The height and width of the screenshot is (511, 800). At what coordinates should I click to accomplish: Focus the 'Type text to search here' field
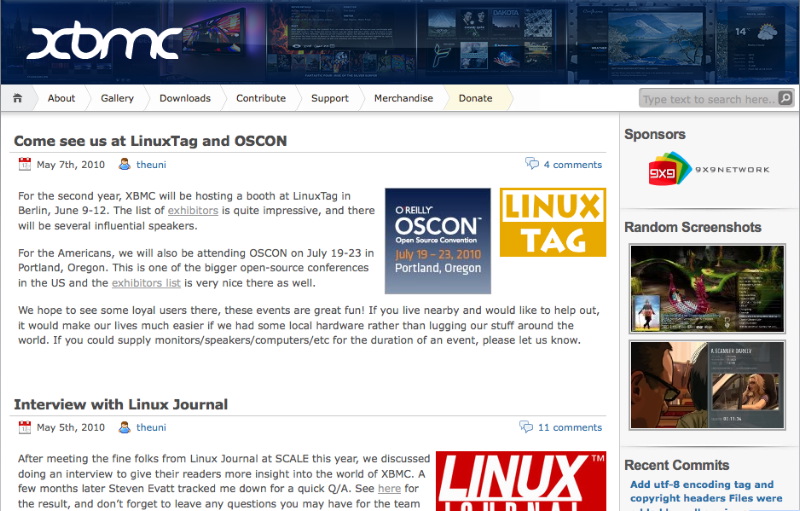[x=706, y=99]
